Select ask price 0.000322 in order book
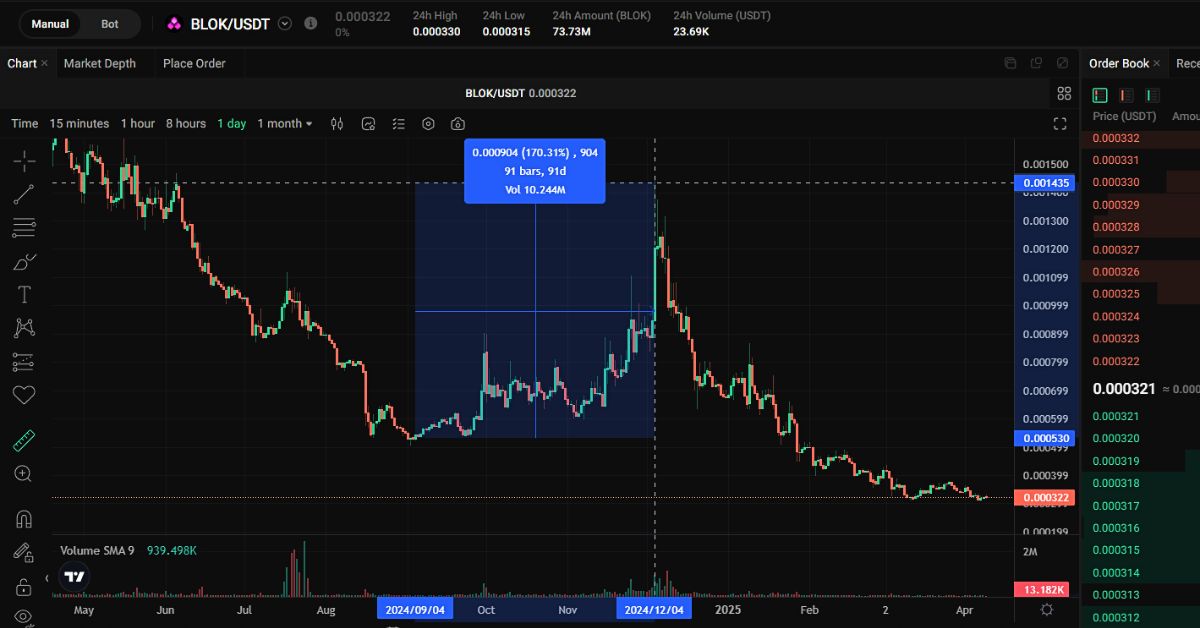Viewport: 1200px width, 628px height. click(x=1116, y=361)
